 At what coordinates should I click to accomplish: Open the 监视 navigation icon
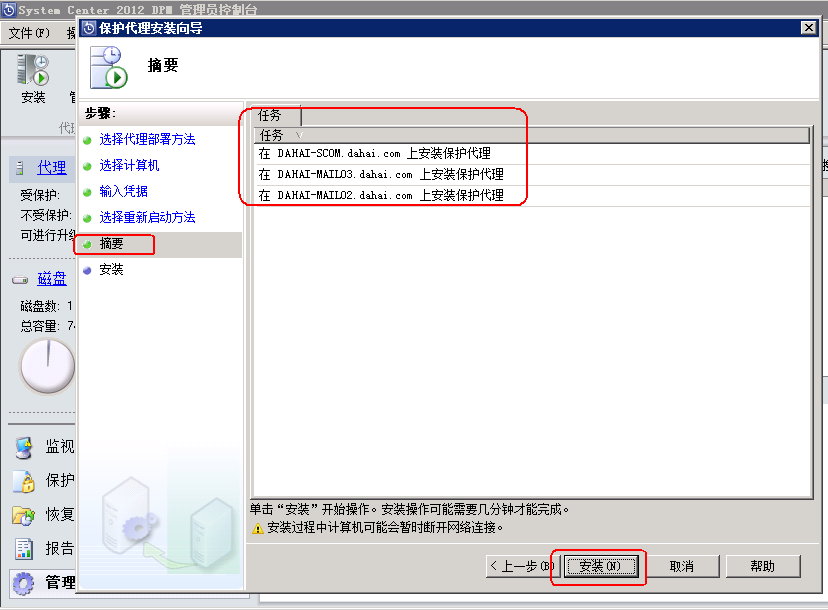[23, 447]
